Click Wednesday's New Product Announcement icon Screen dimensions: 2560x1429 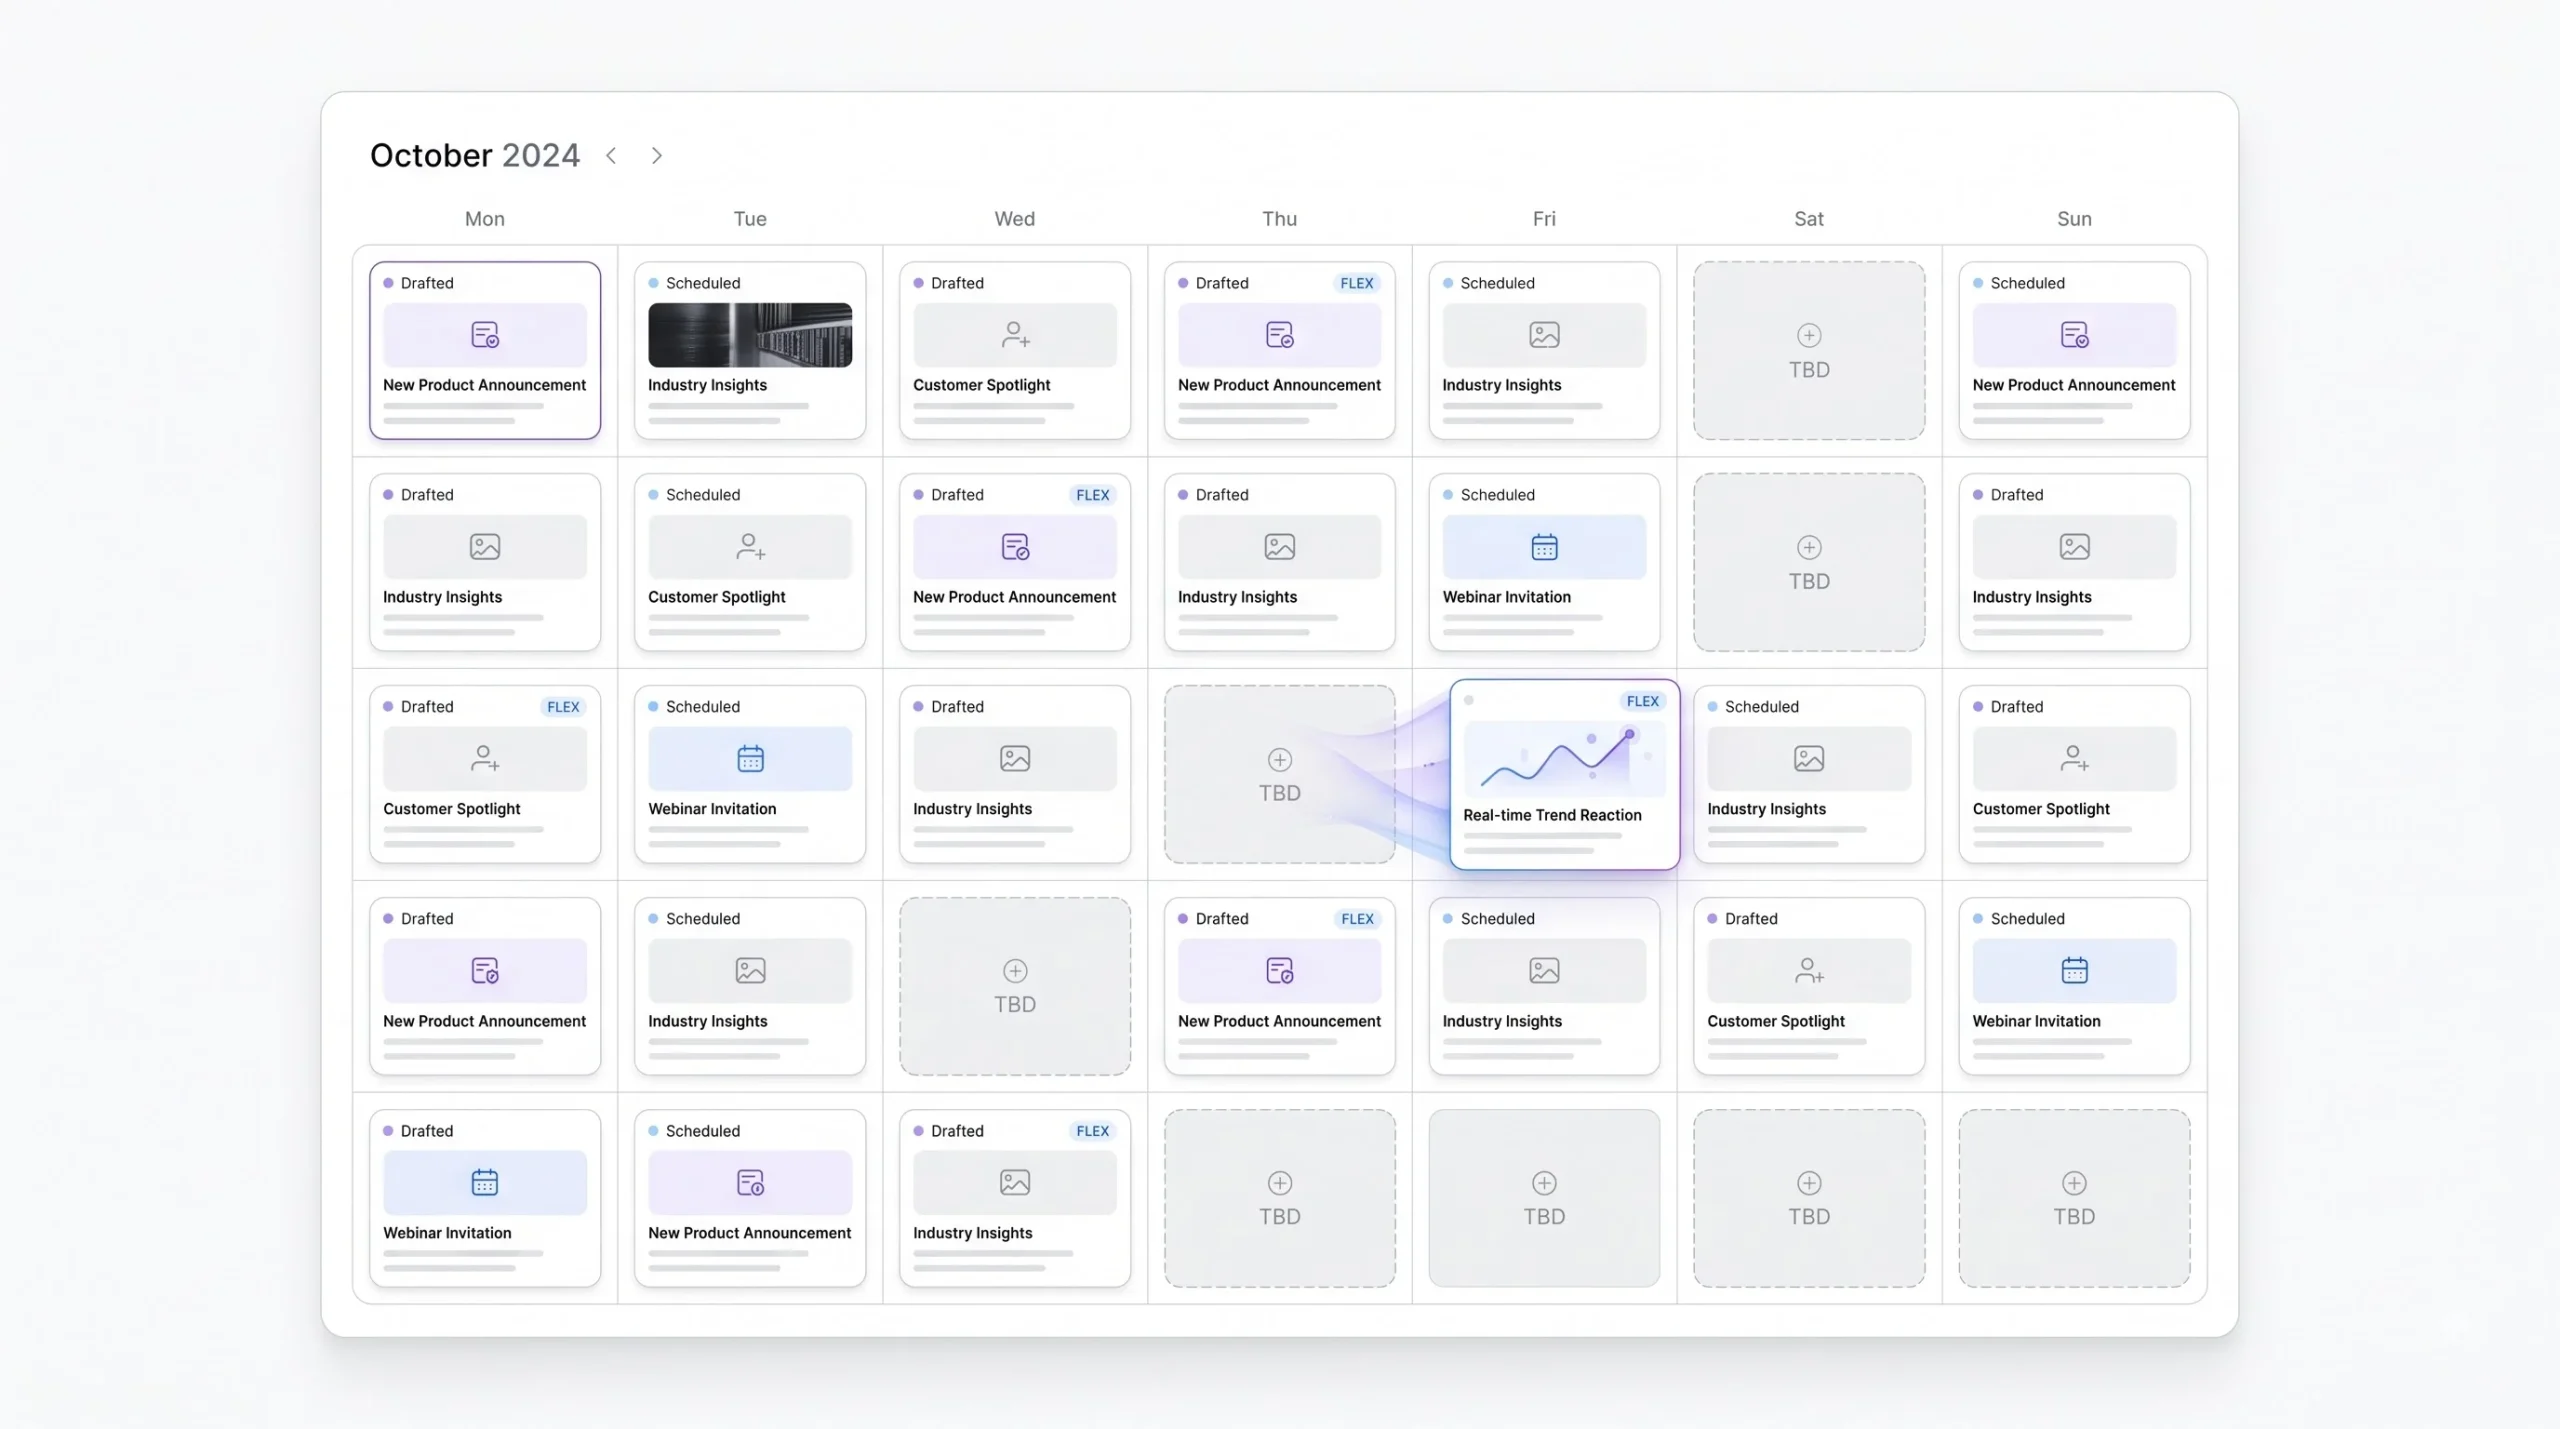pyautogui.click(x=1015, y=546)
